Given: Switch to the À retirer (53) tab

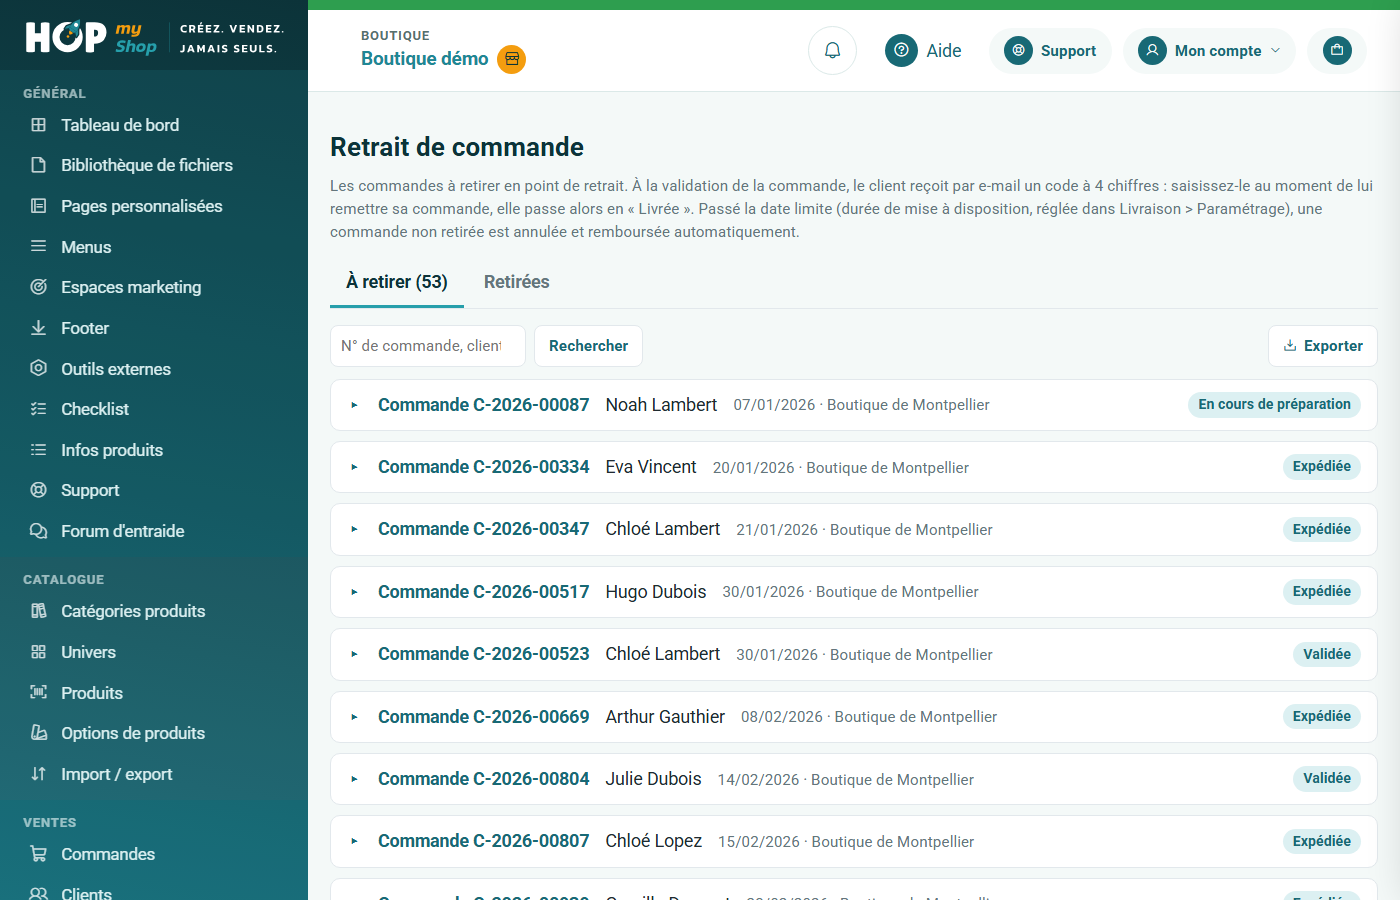Looking at the screenshot, I should coord(397,282).
